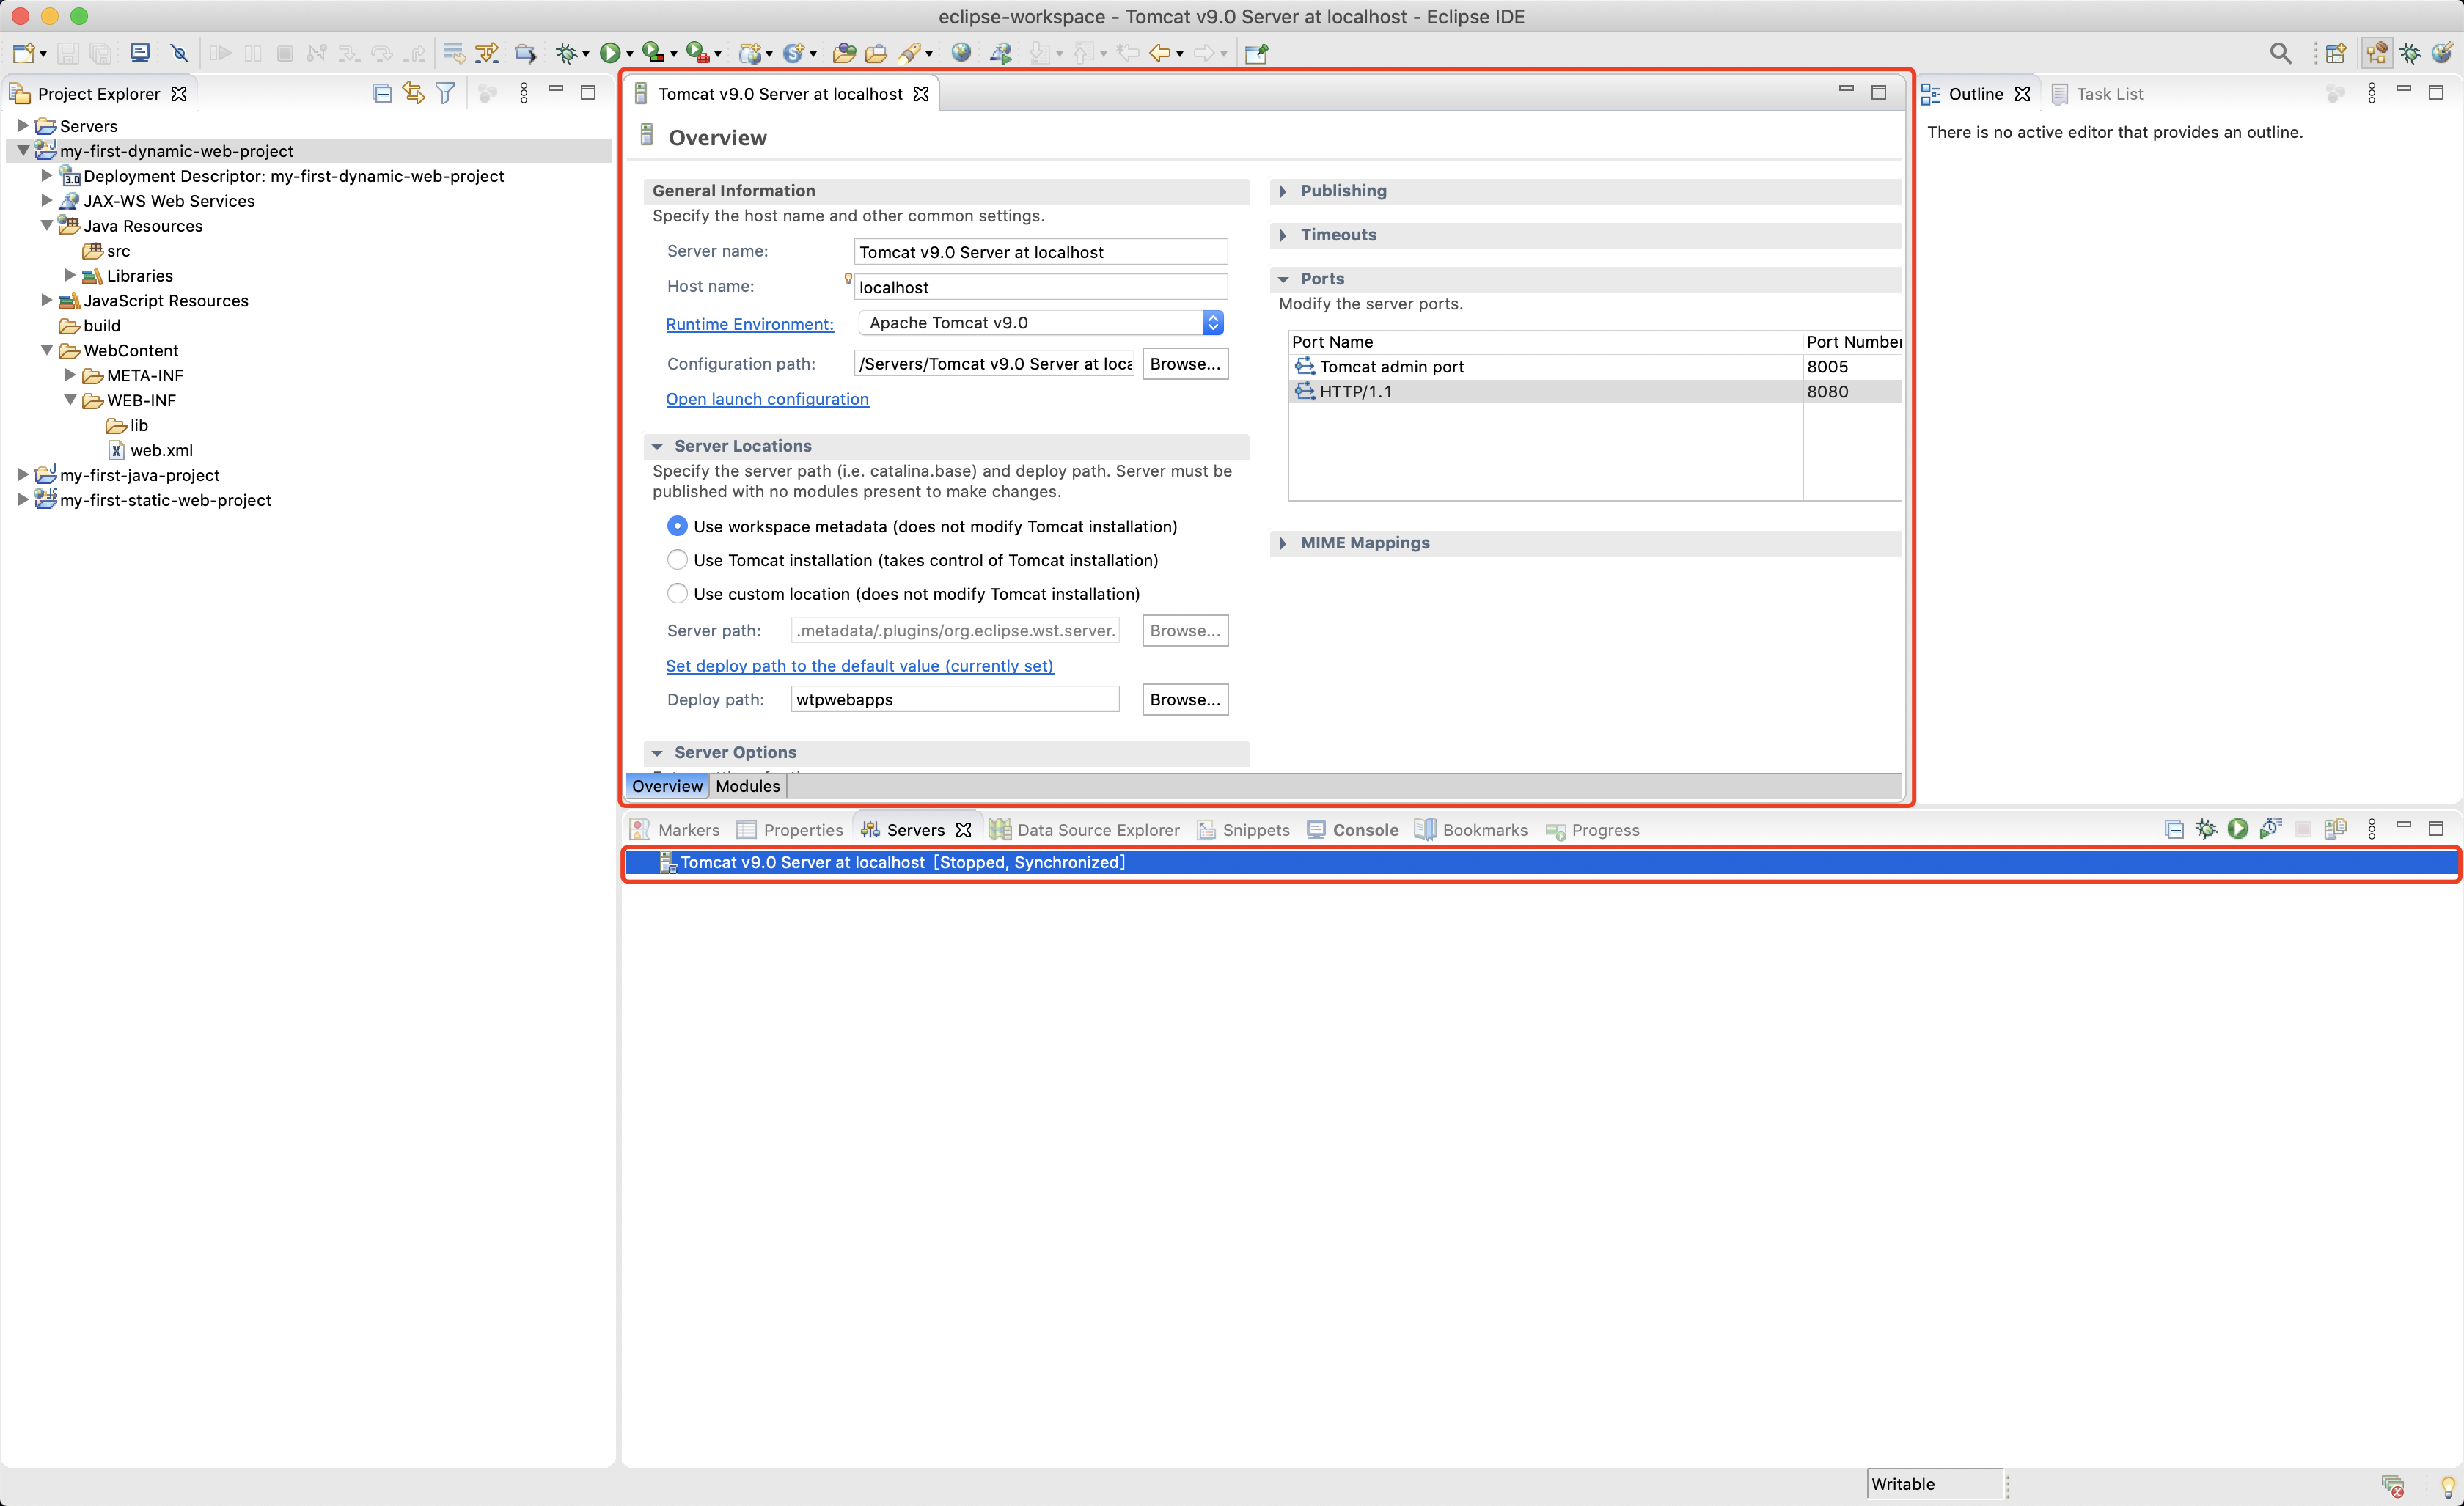Open the Project Explorer view menu dots
Screen dimensions: 2464x1506
(x=523, y=93)
